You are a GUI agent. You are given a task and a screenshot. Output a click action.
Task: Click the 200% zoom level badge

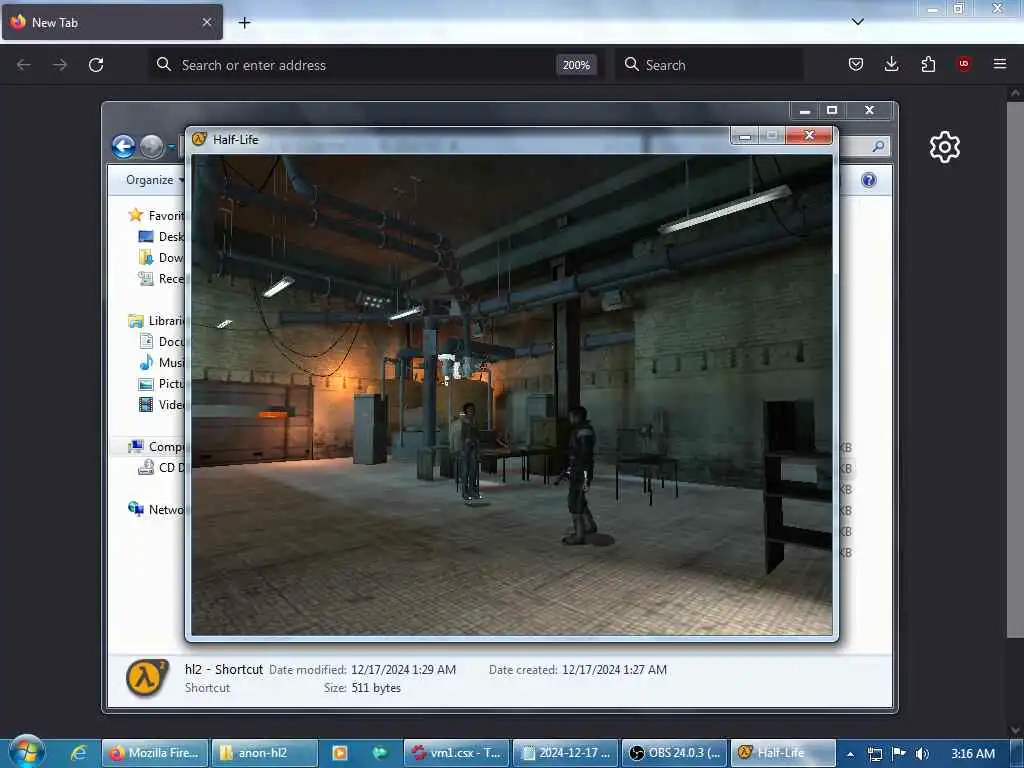576,65
